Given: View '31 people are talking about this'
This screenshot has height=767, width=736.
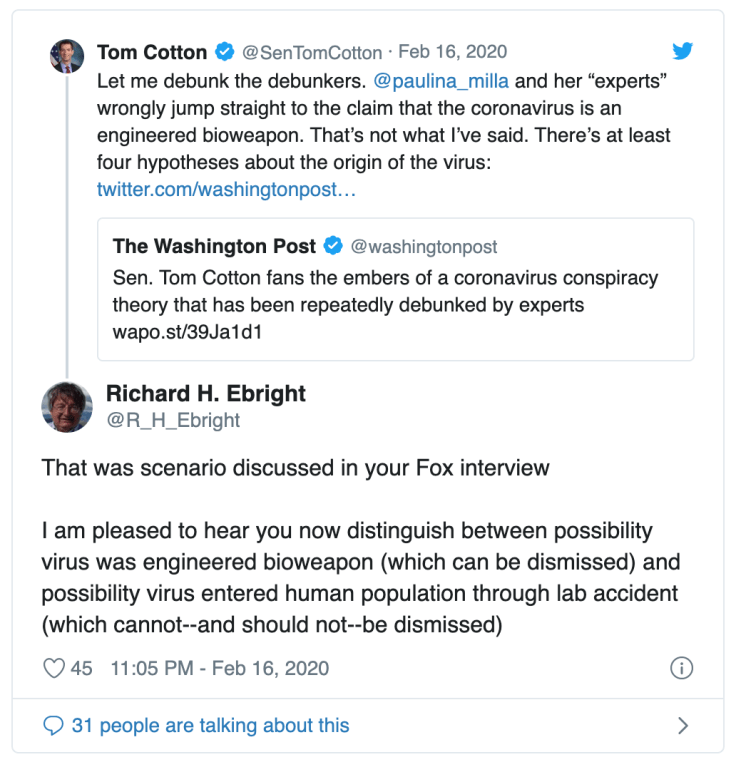Looking at the screenshot, I should [210, 725].
